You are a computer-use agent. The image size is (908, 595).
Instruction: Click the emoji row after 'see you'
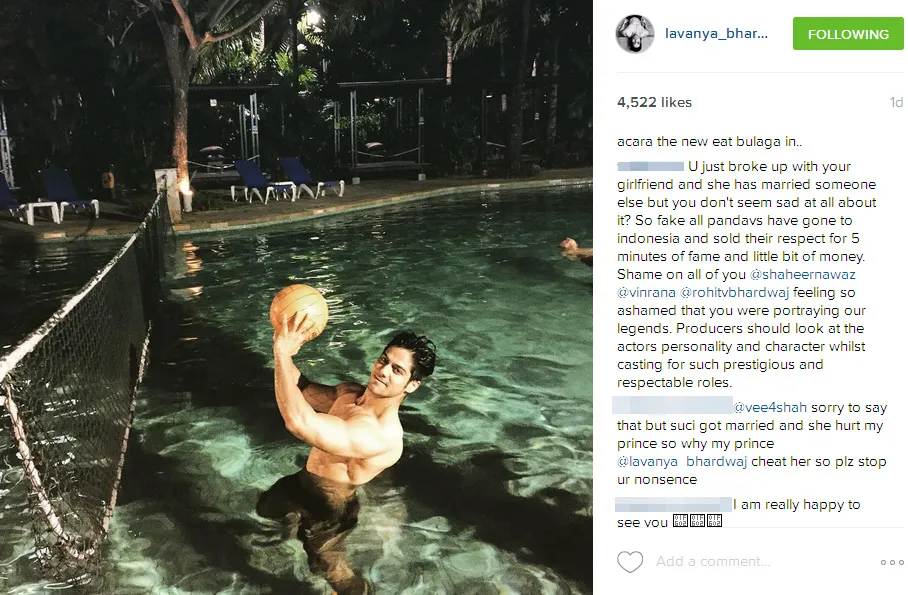click(x=697, y=521)
